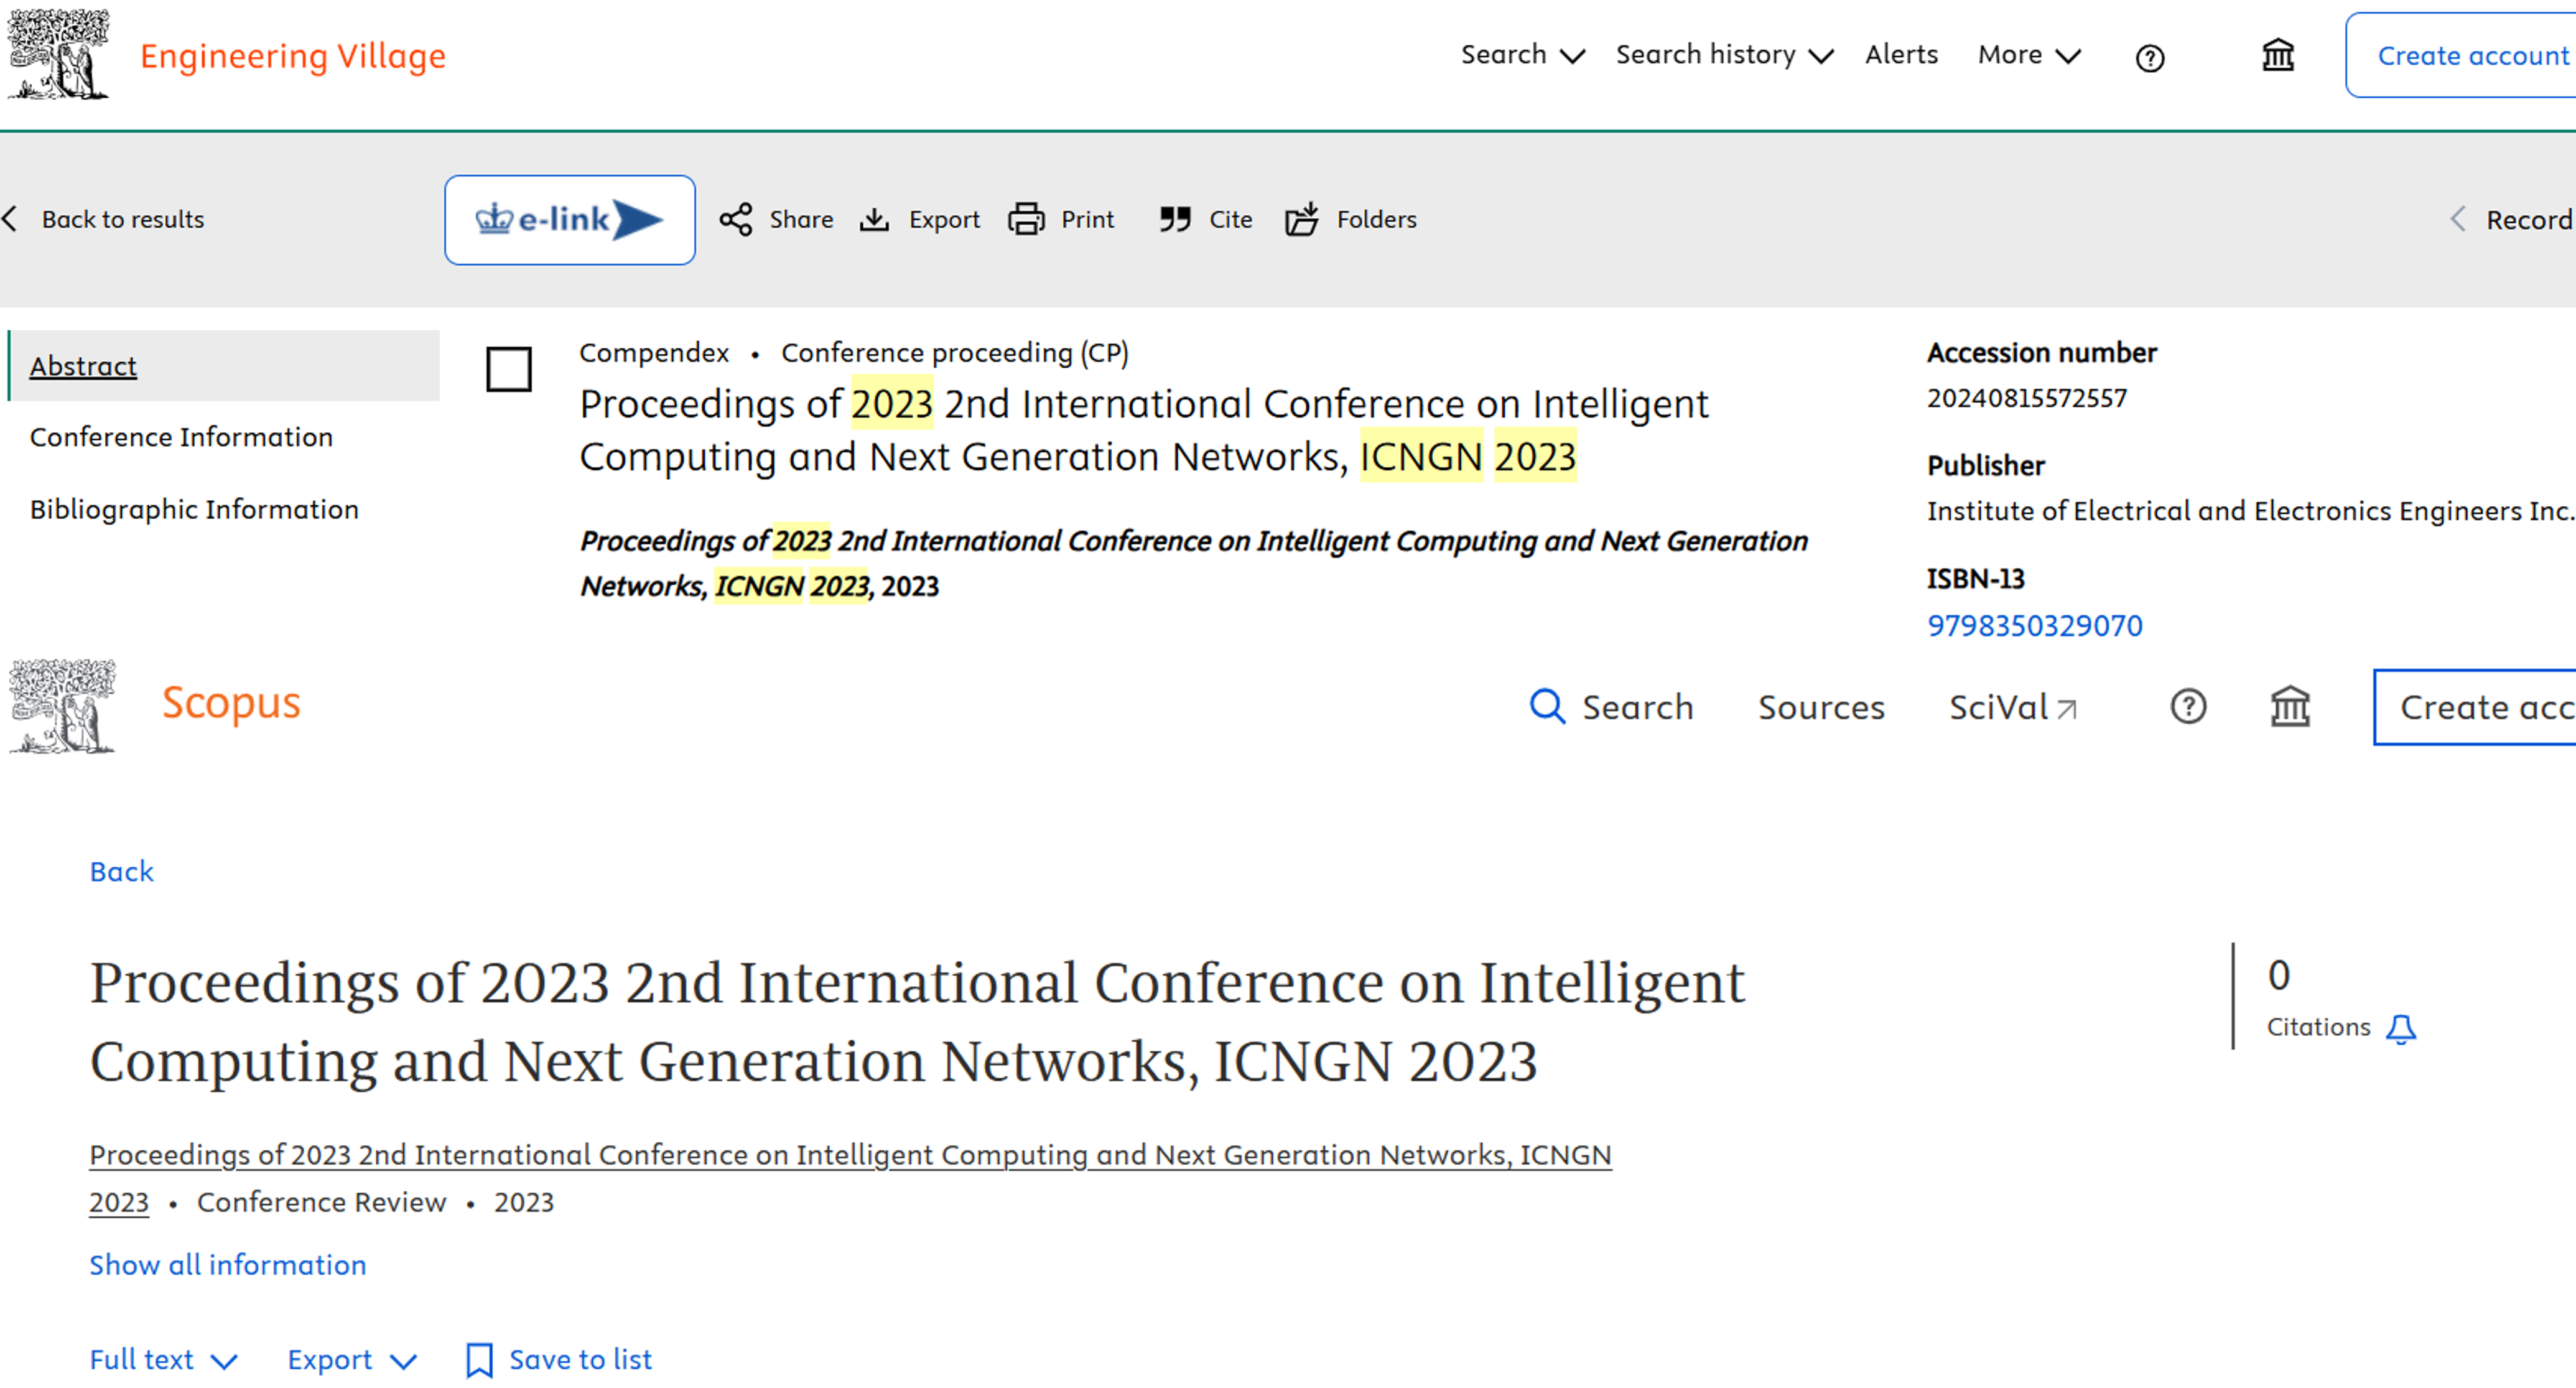Open the Conference Information section
Viewport: 2576px width, 1388px height.
(181, 437)
